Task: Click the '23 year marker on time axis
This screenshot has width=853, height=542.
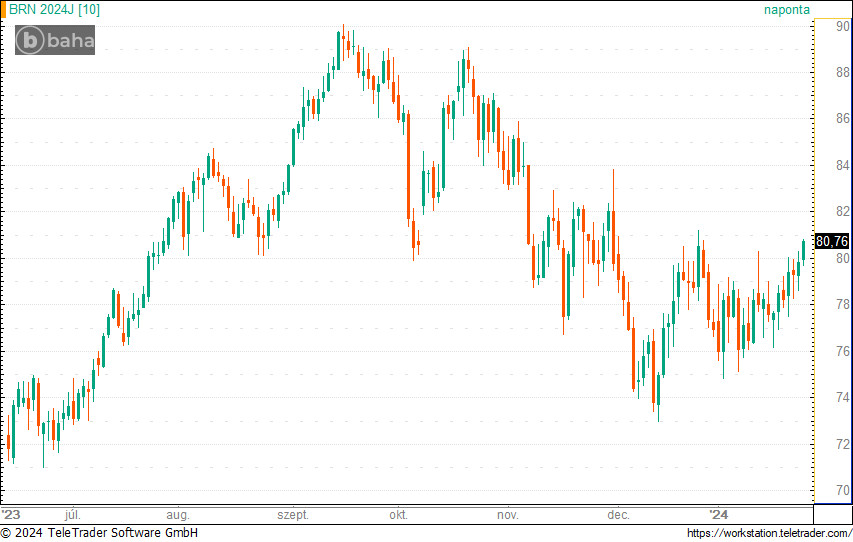Action: 11,515
